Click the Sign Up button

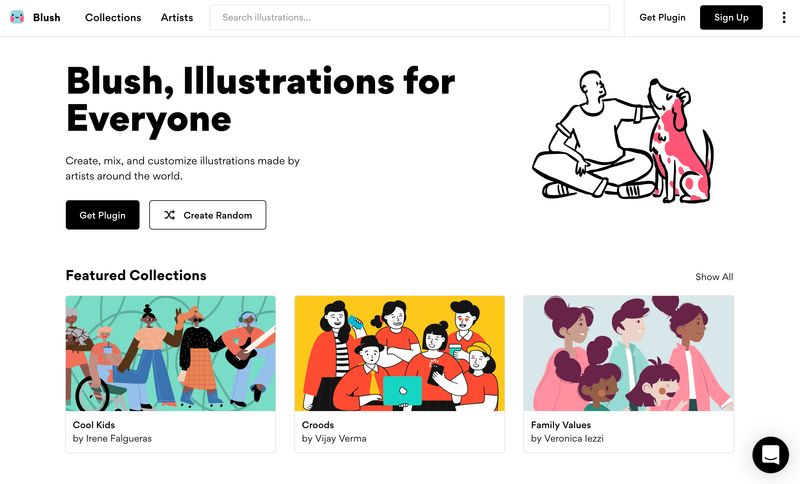pyautogui.click(x=731, y=17)
